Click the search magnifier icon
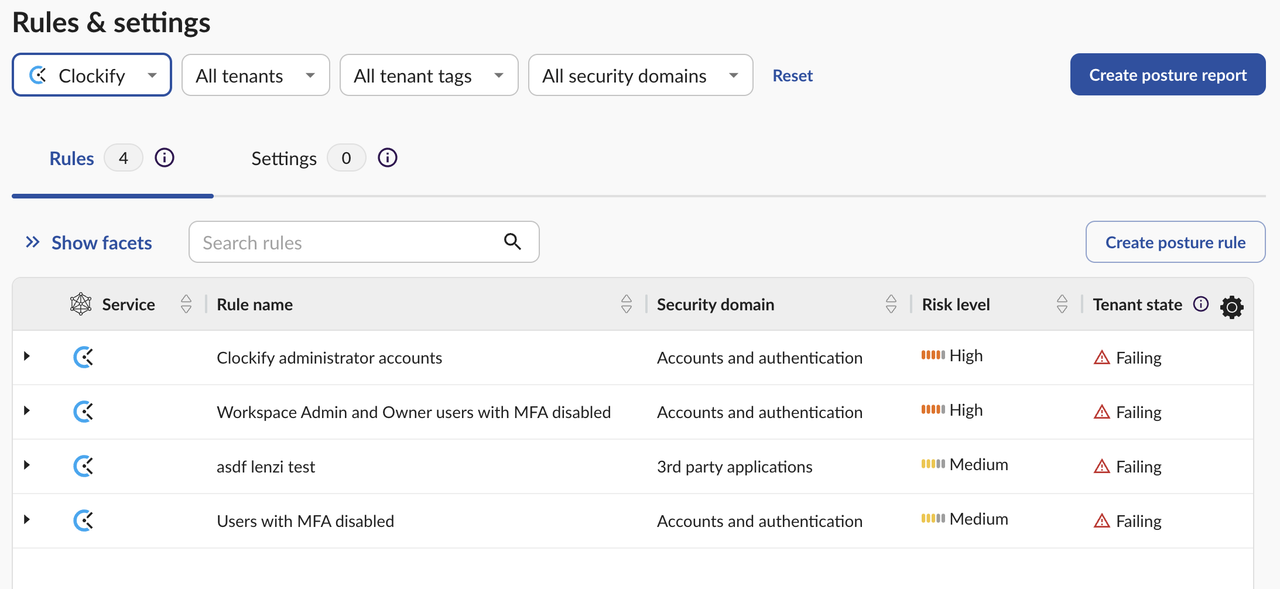 pyautogui.click(x=513, y=241)
